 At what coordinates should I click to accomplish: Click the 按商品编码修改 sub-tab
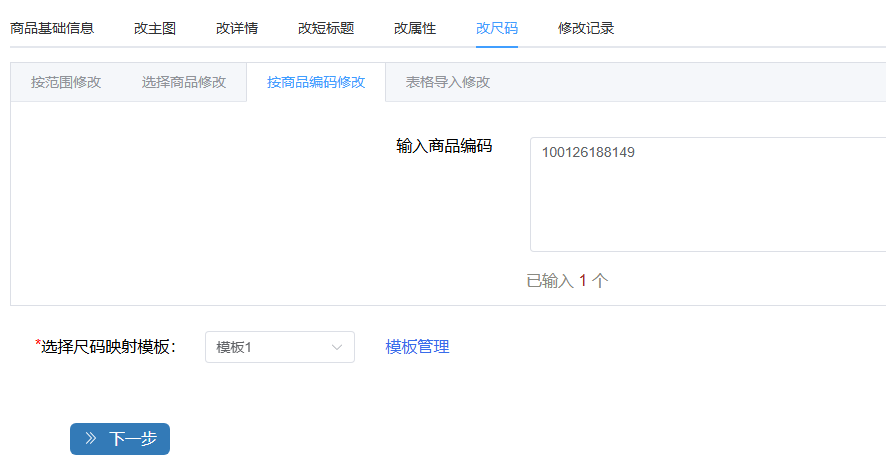pyautogui.click(x=316, y=82)
